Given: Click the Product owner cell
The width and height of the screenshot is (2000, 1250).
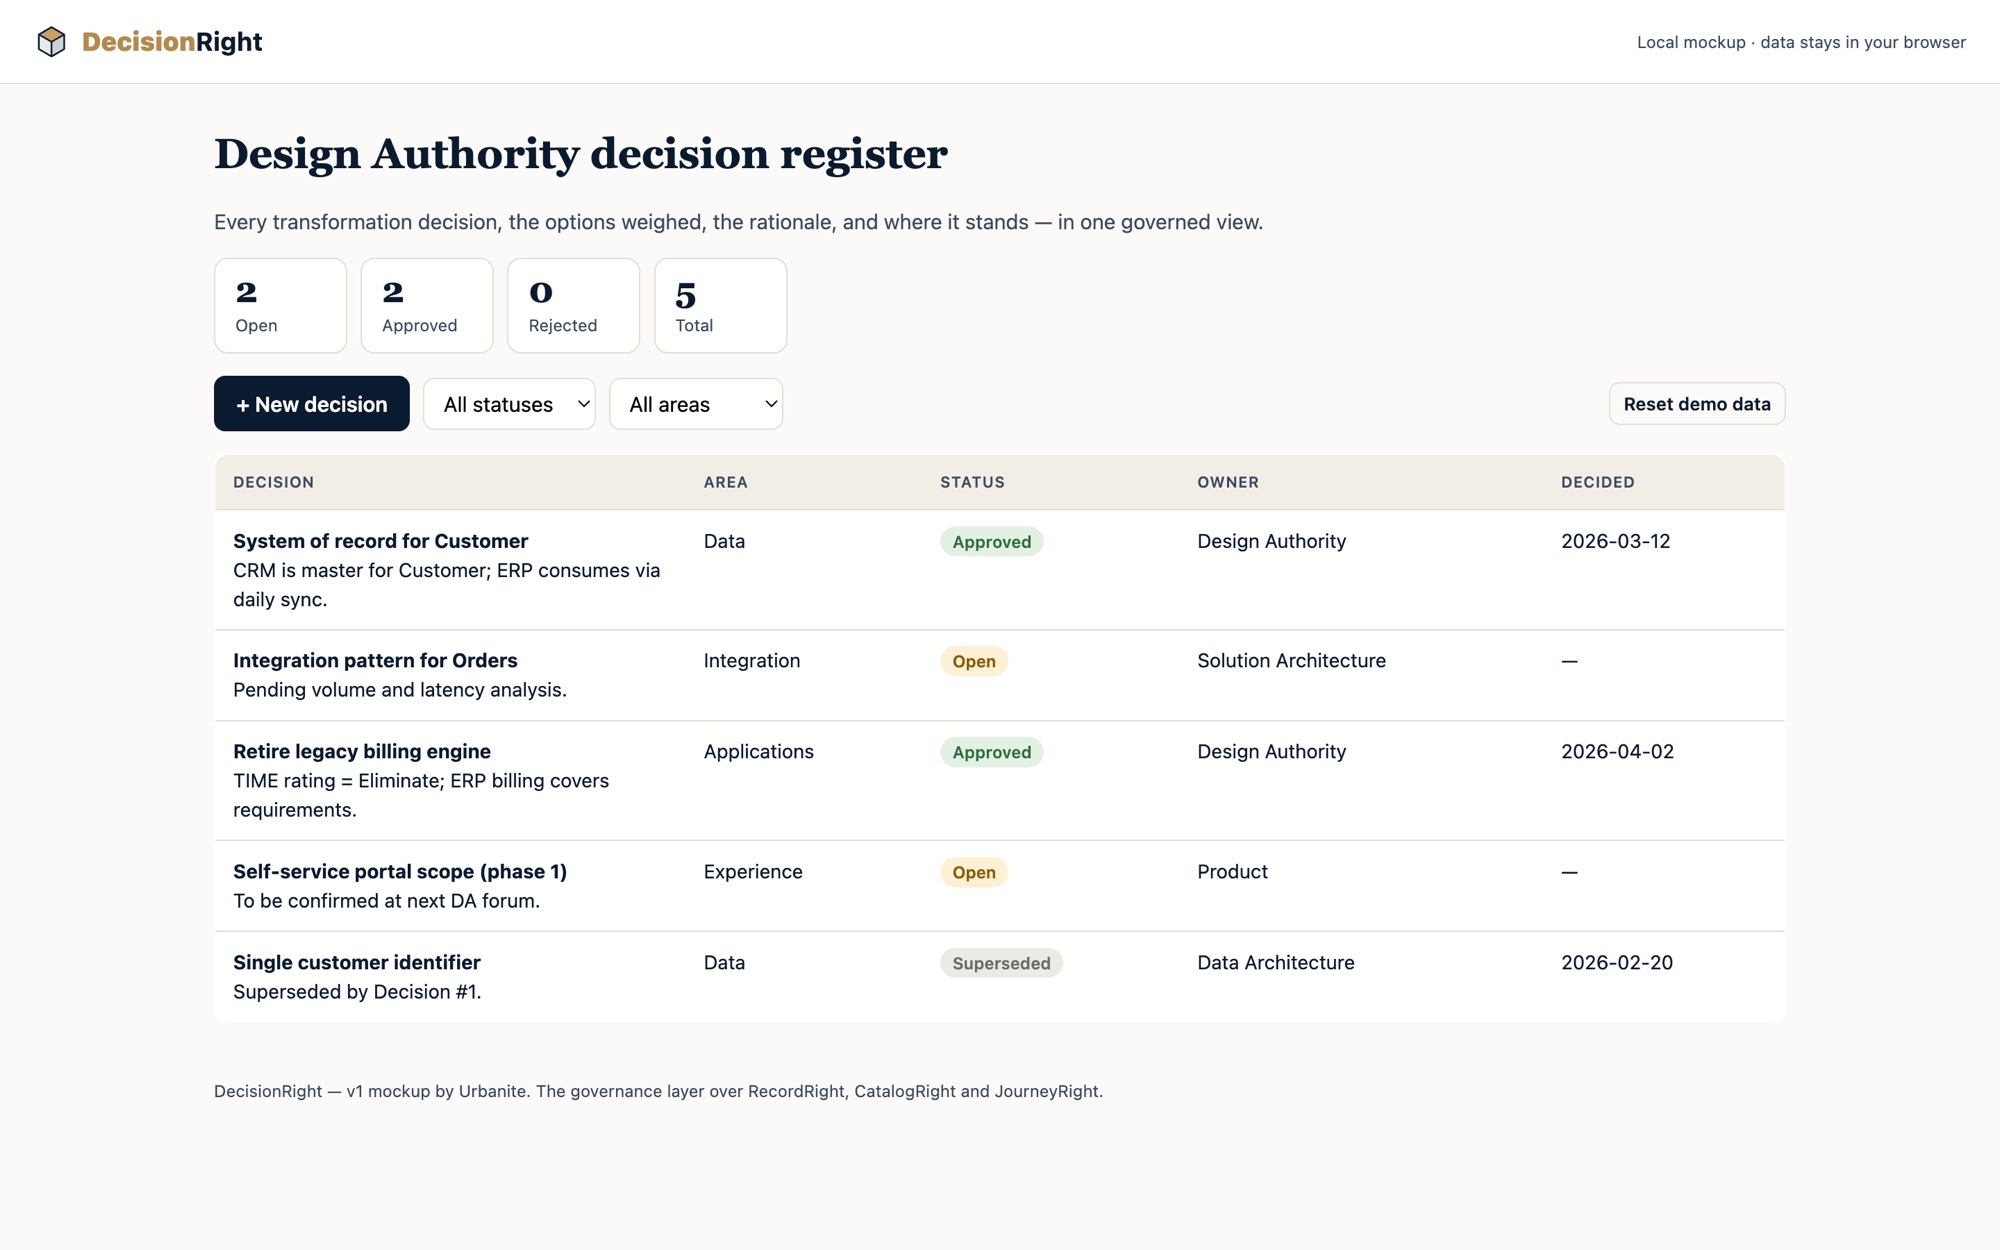Looking at the screenshot, I should click(1232, 871).
